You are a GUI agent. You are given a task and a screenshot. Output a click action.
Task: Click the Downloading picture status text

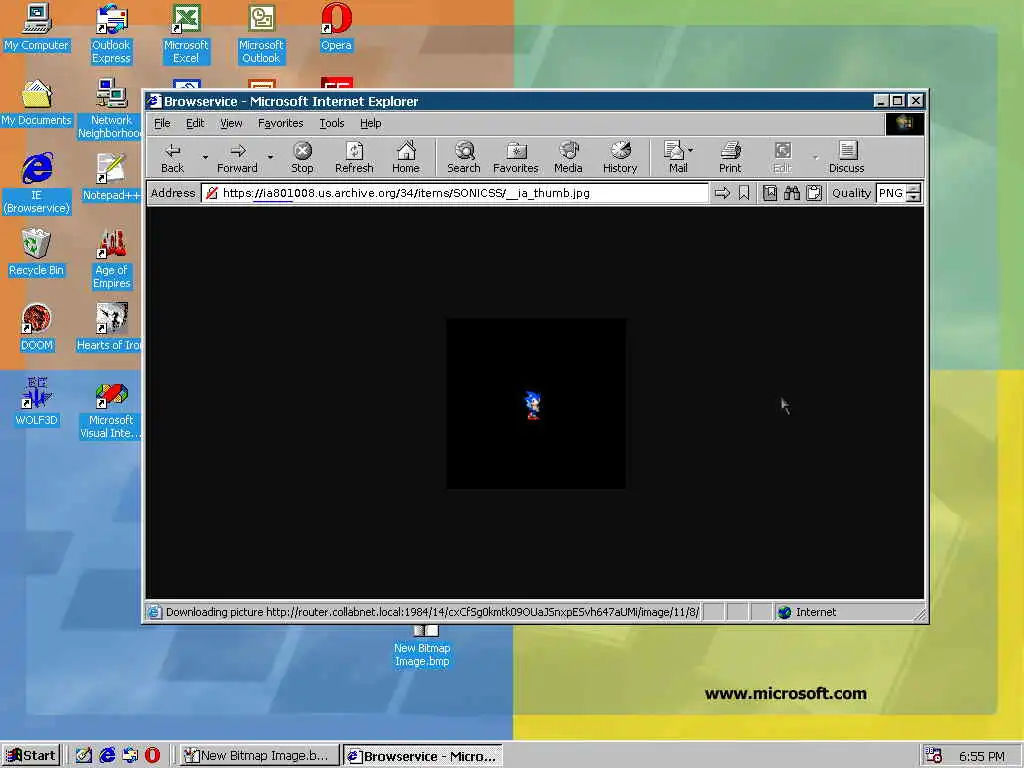coord(432,613)
